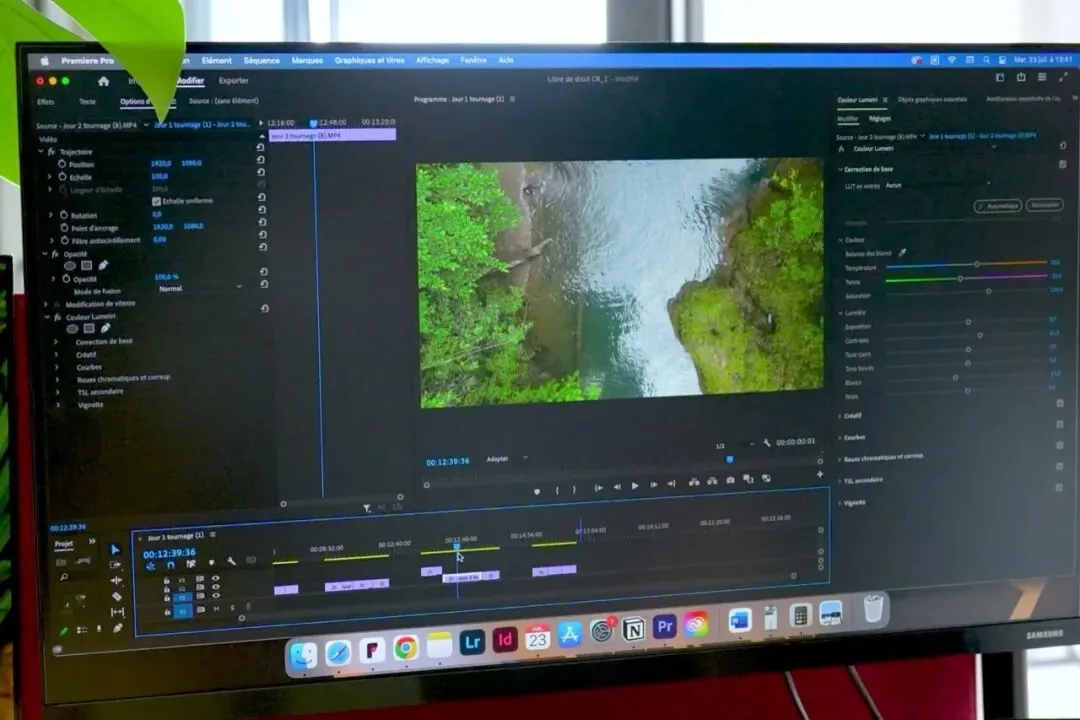Create ellipse mask under Couleur Lumetri effect
1080x720 pixels.
(x=72, y=329)
